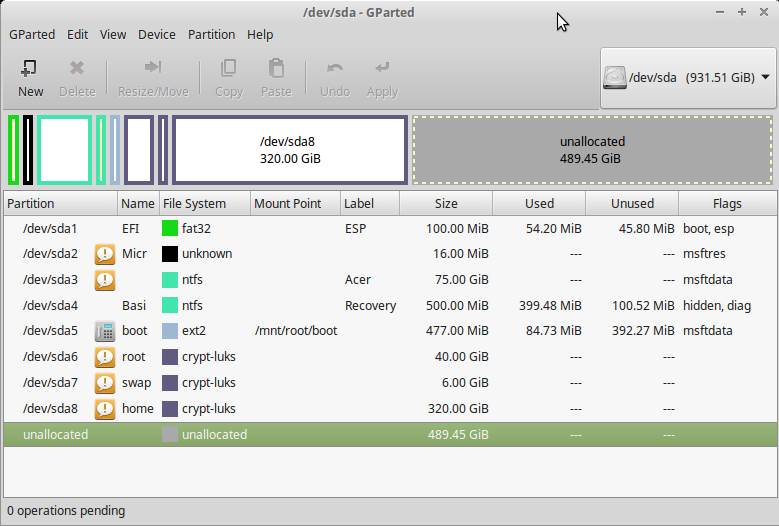
Task: Sort by the Used column header
Action: tap(539, 204)
